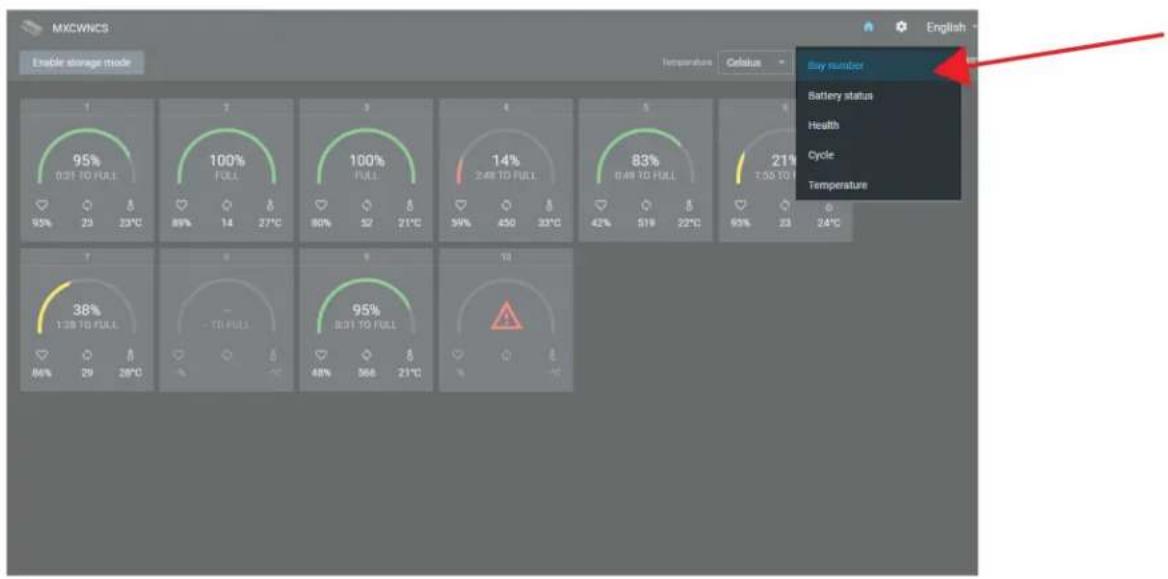Click the 28°C temperature value
This screenshot has width=1168, height=579.
tap(130, 373)
